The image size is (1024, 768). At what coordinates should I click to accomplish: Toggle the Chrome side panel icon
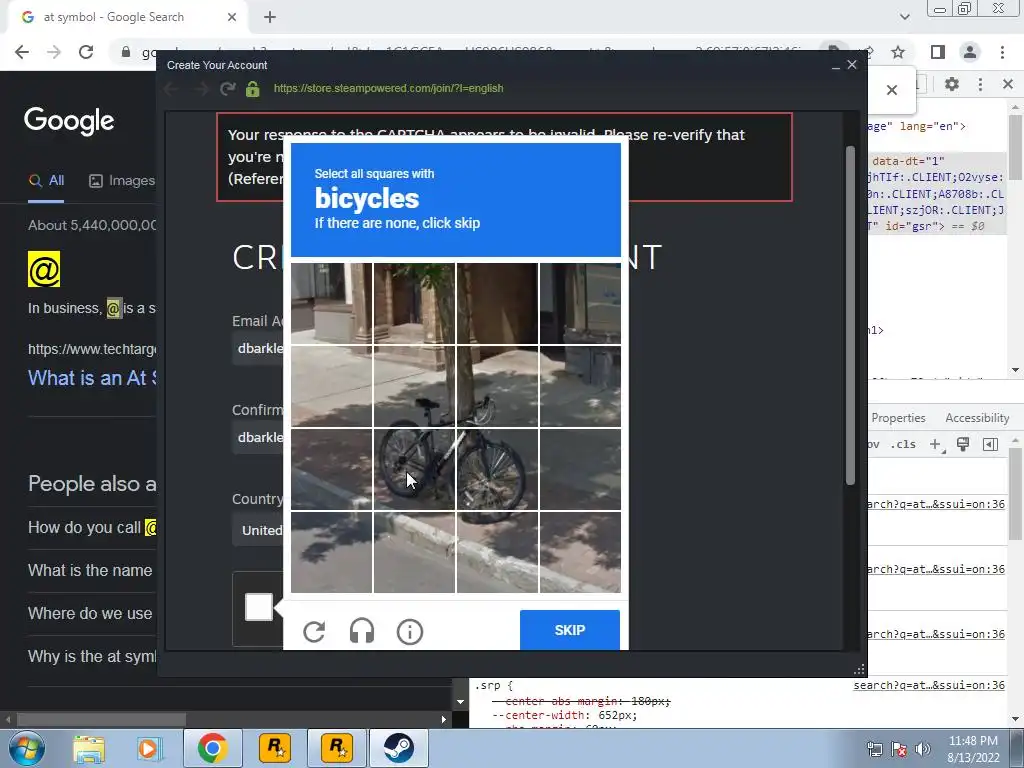(938, 52)
